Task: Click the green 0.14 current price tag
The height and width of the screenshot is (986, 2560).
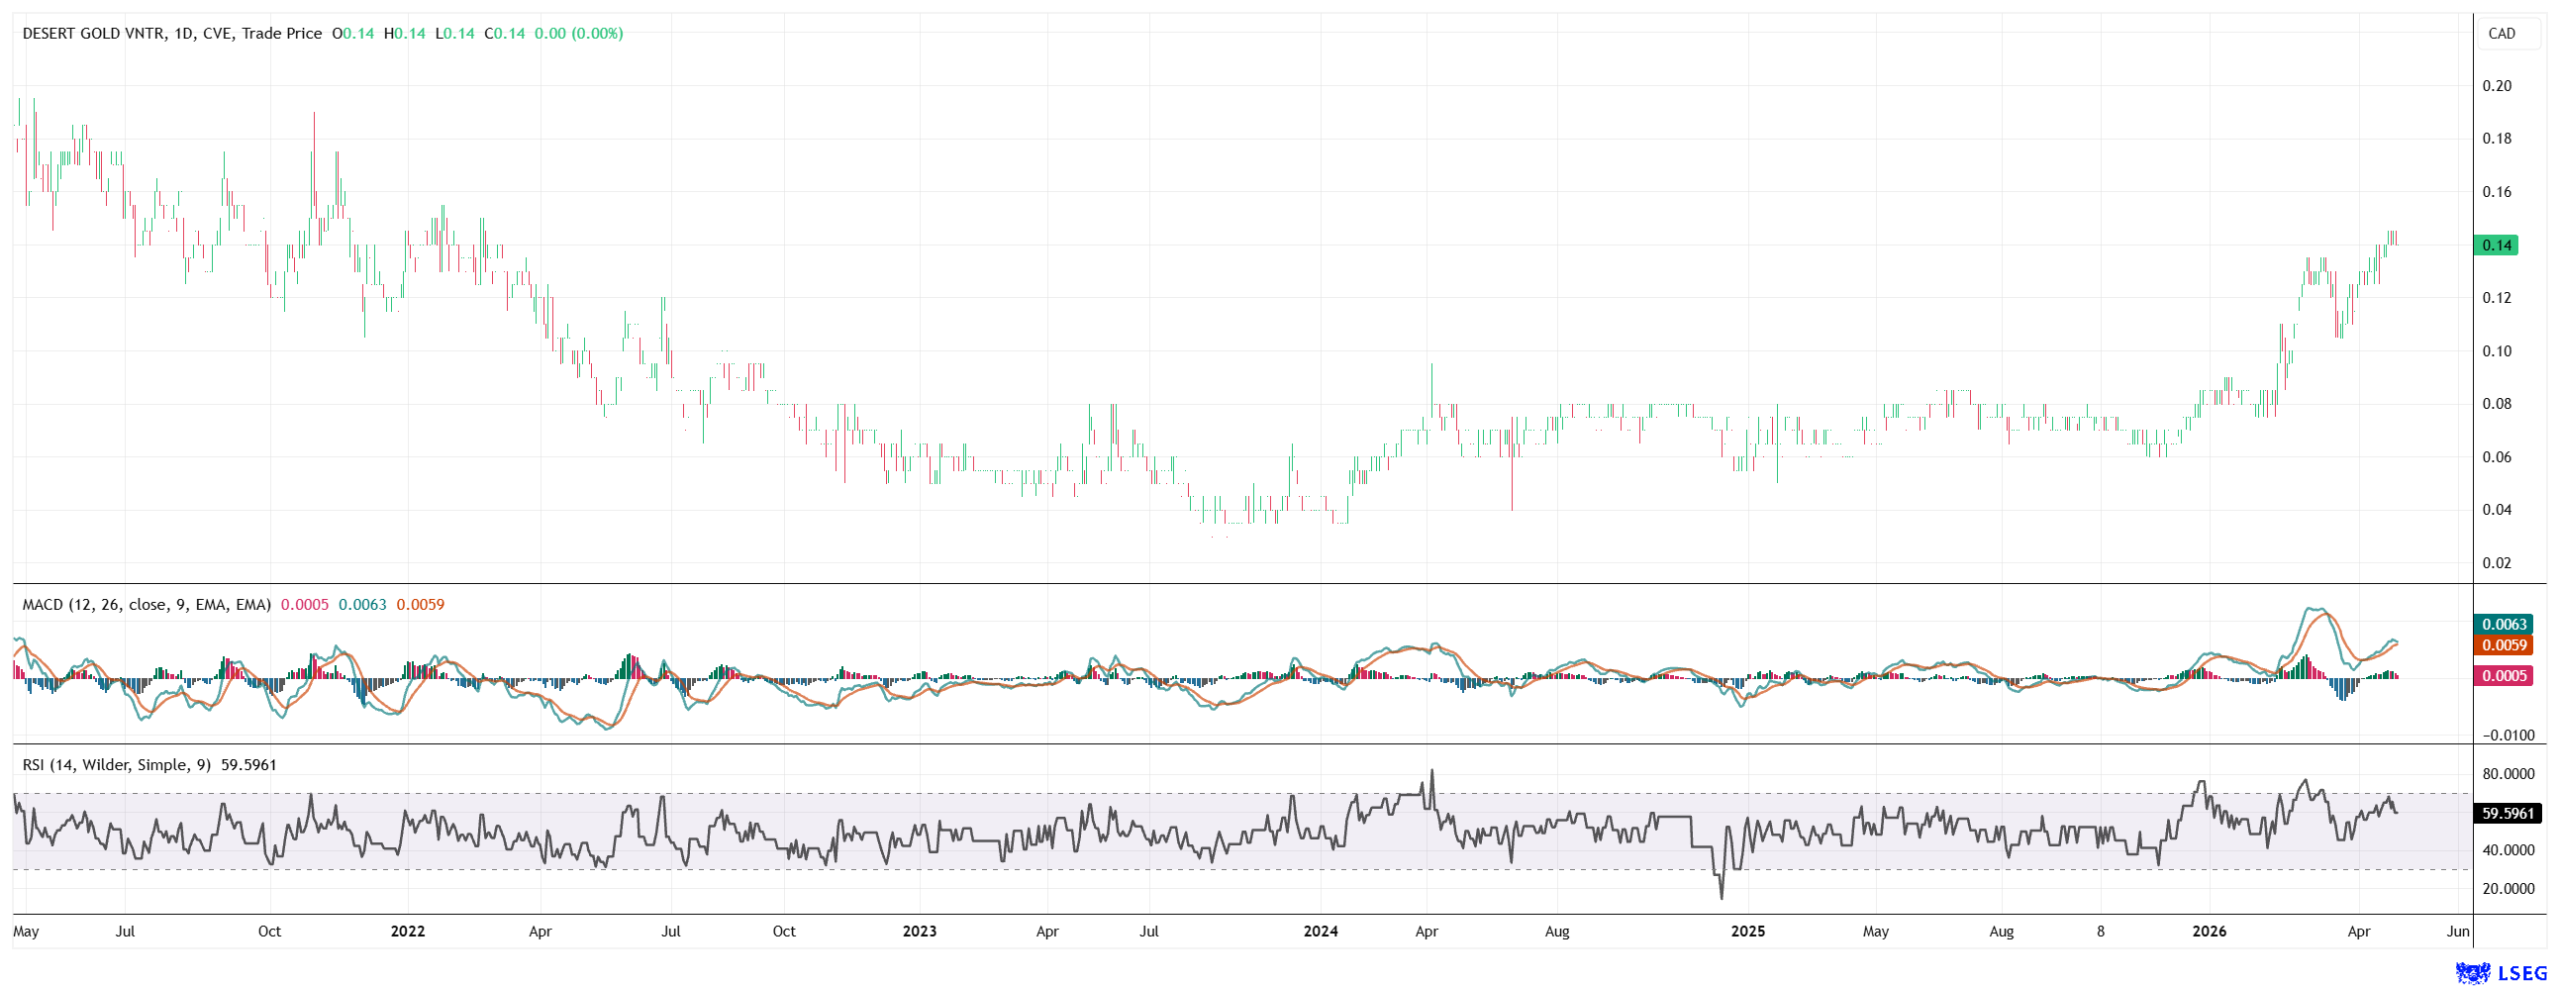Action: (2495, 245)
